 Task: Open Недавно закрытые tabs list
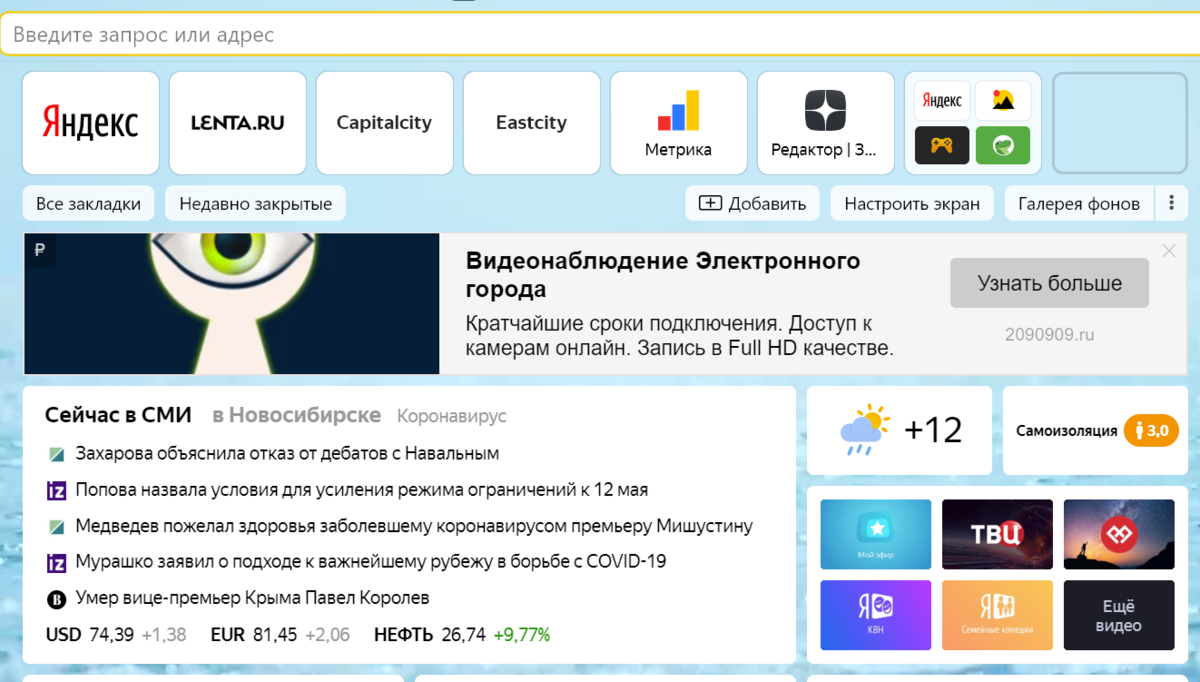255,204
